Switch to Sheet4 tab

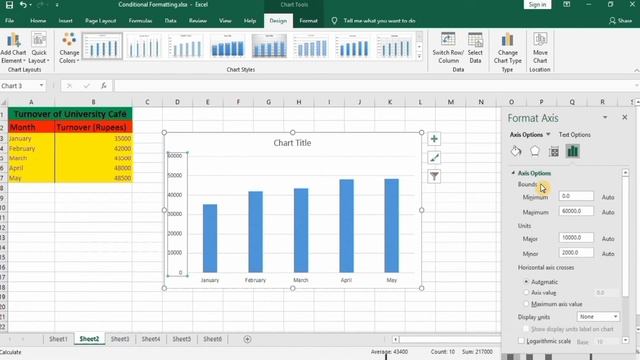[151, 339]
